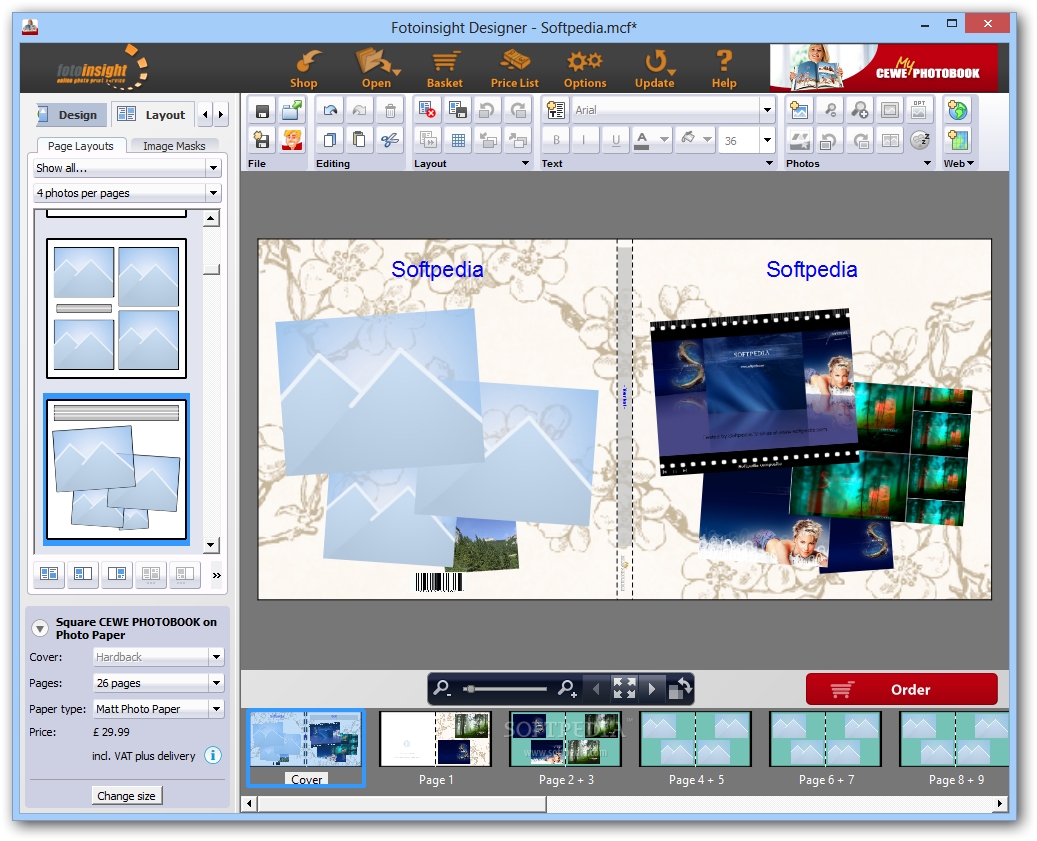The image size is (1037, 841).
Task: Expand the Layout group arrow
Action: (x=526, y=163)
